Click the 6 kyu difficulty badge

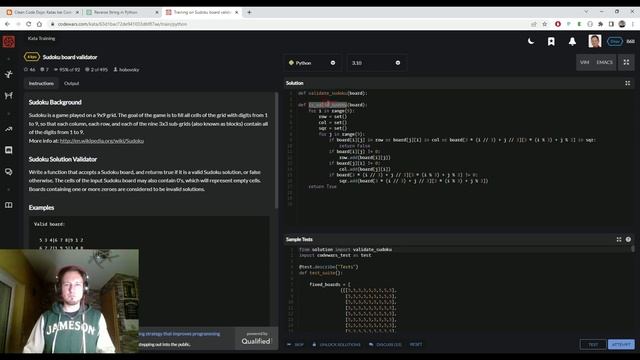pyautogui.click(x=32, y=57)
